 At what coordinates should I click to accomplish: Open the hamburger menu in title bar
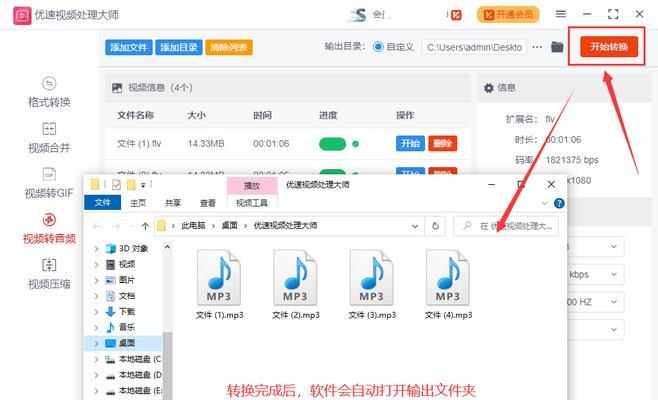(x=561, y=14)
